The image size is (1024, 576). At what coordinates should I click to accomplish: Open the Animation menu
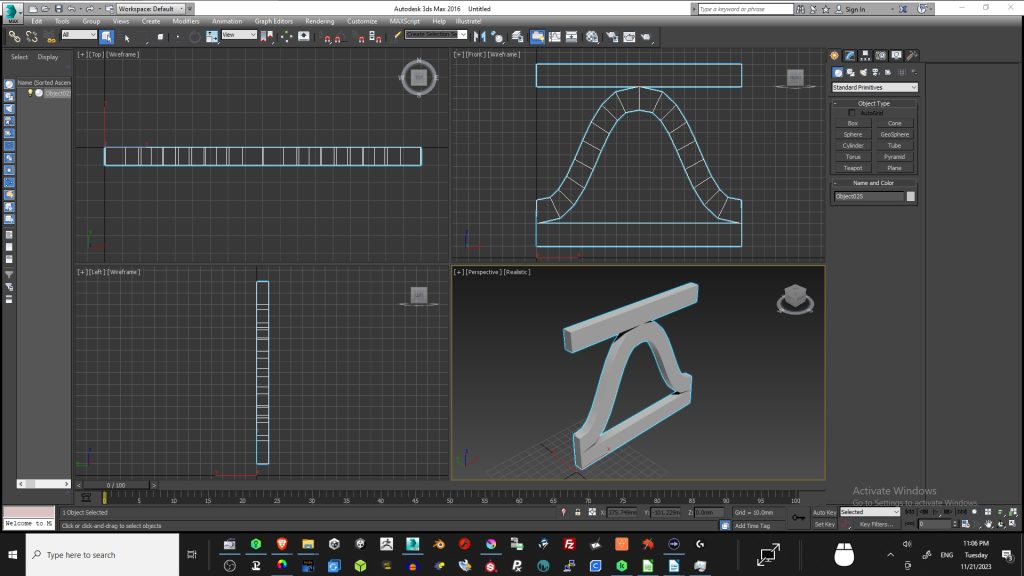(x=227, y=22)
